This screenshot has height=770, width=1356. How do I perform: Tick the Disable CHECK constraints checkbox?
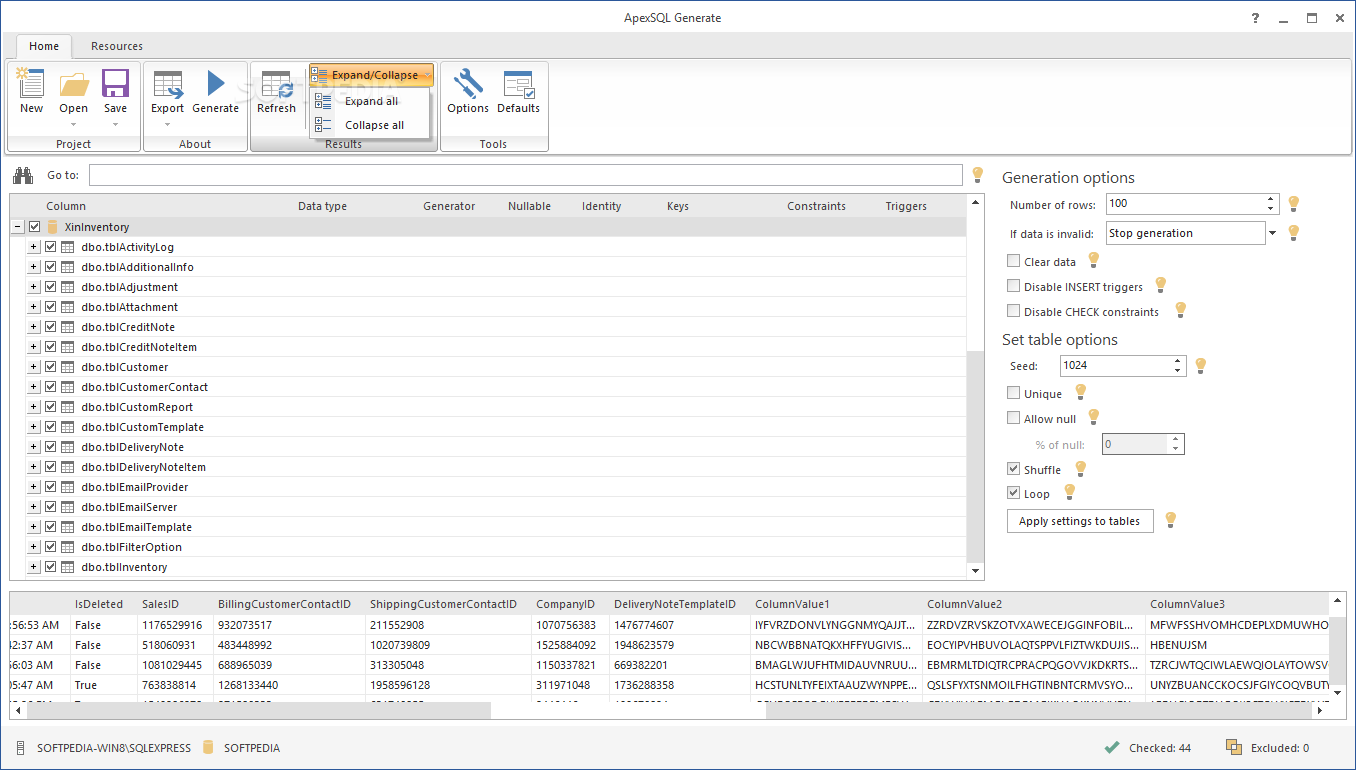(1014, 311)
